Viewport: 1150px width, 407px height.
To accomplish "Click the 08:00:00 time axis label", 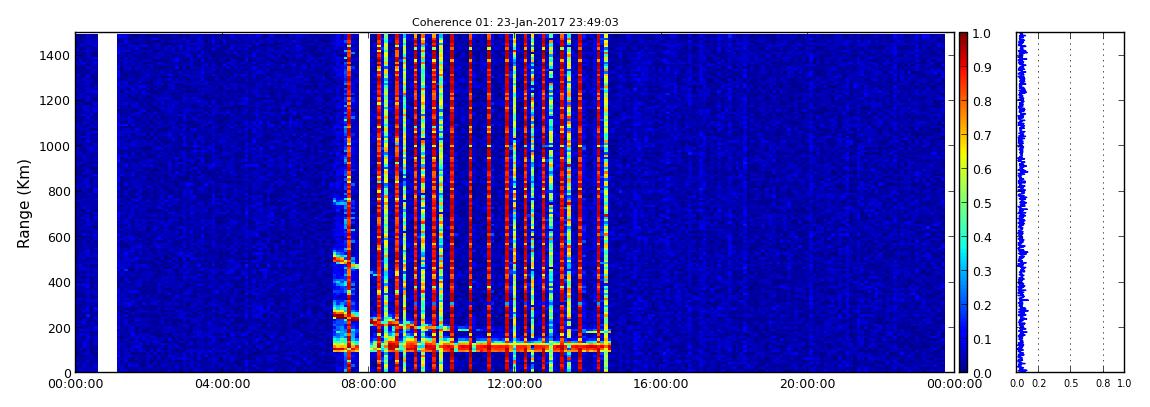I will 367,384.
